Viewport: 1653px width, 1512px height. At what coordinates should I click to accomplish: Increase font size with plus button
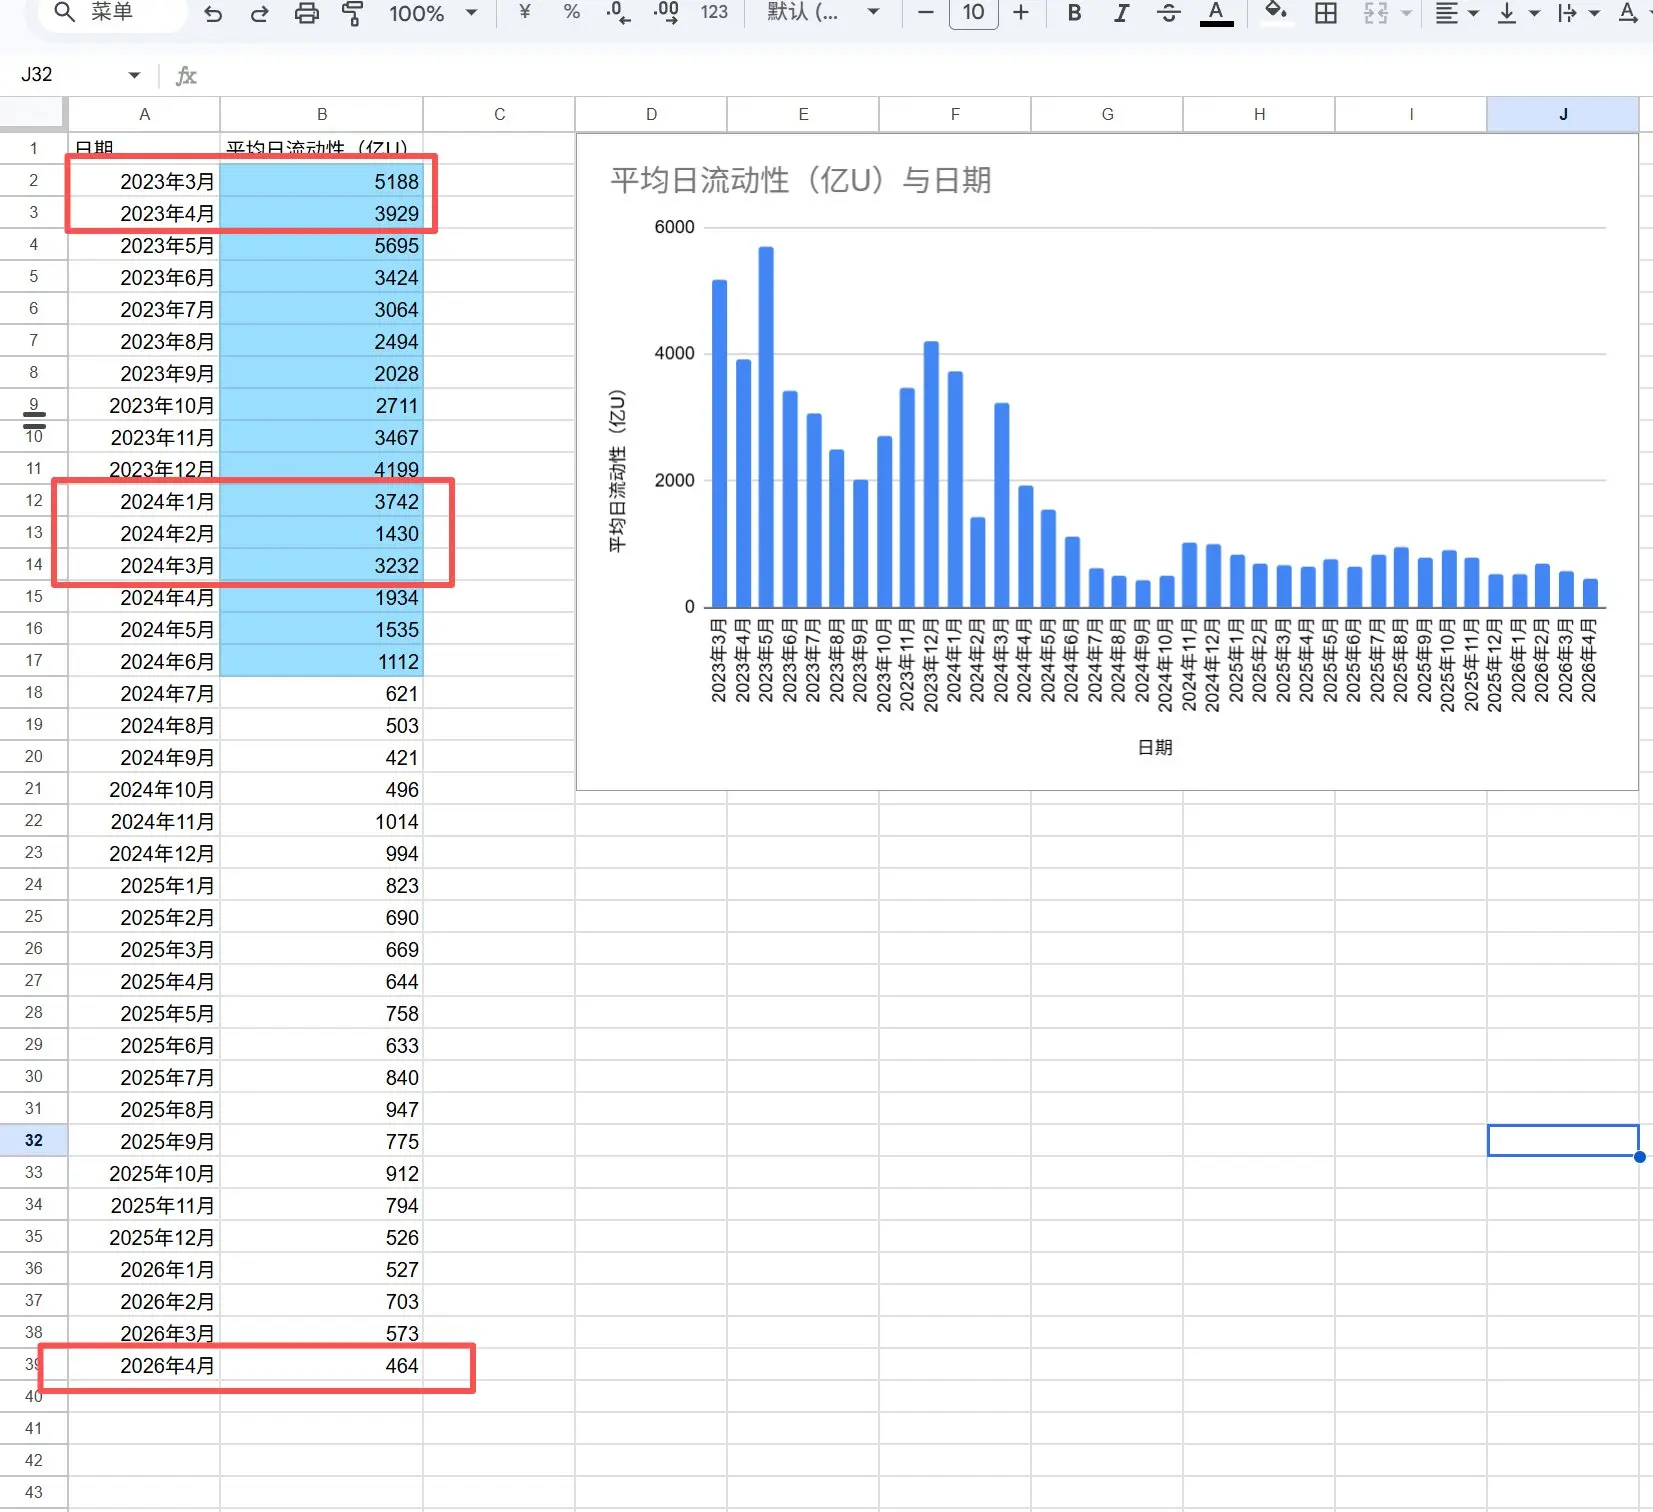(1020, 12)
